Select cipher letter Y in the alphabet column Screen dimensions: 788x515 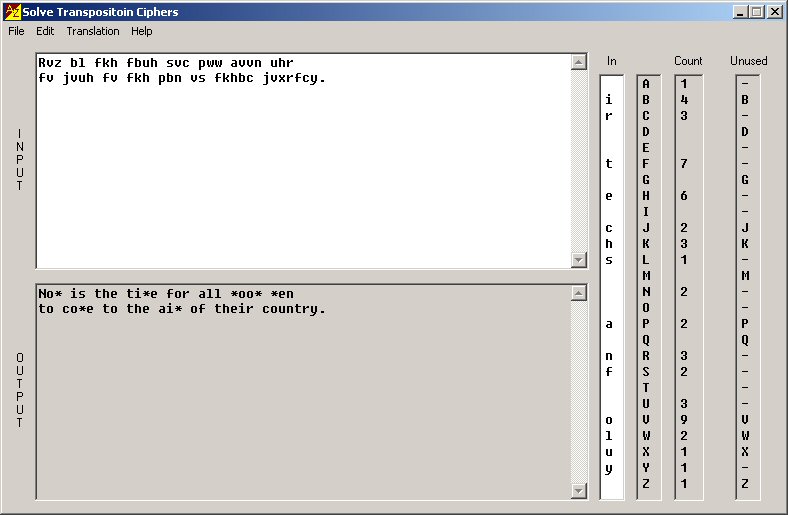click(646, 468)
